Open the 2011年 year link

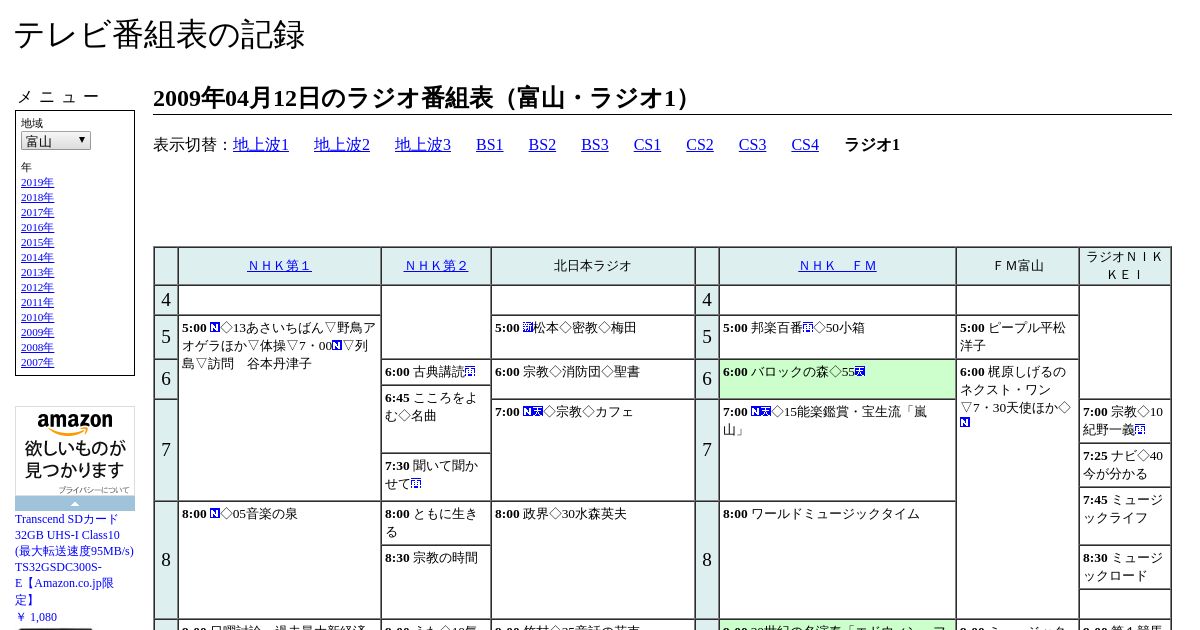(x=37, y=302)
